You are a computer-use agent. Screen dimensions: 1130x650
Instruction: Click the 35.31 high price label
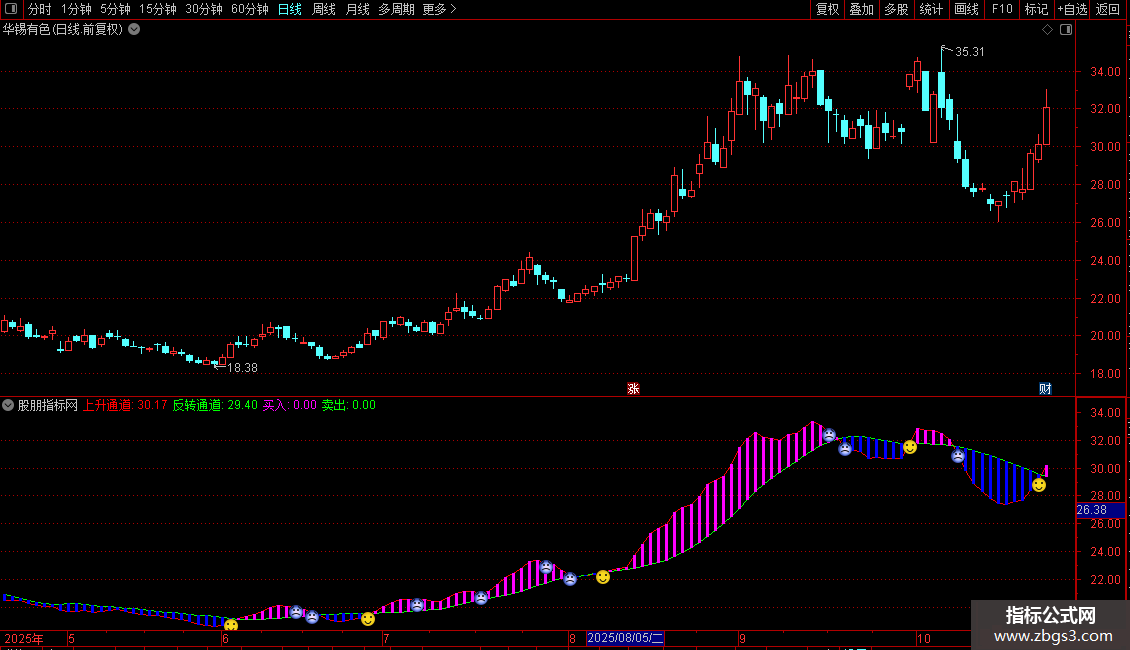[969, 52]
